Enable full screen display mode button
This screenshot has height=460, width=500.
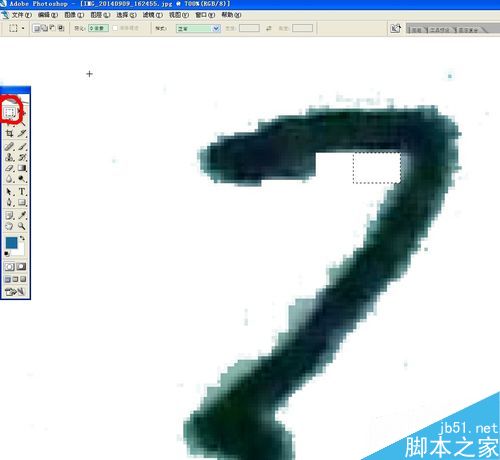pyautogui.click(x=23, y=279)
